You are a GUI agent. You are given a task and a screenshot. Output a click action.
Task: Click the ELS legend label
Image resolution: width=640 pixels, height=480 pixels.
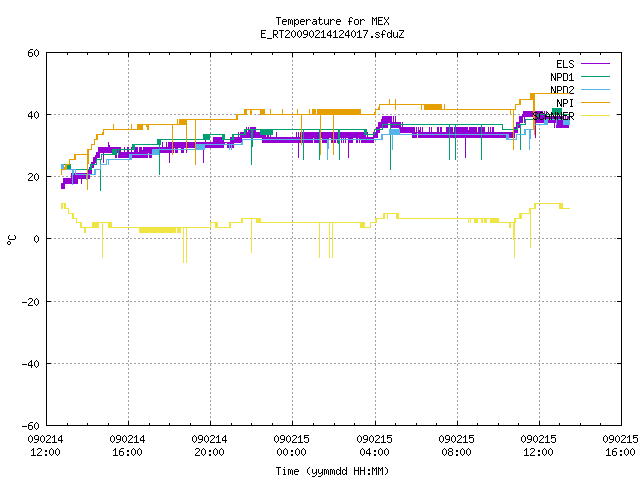pos(565,64)
